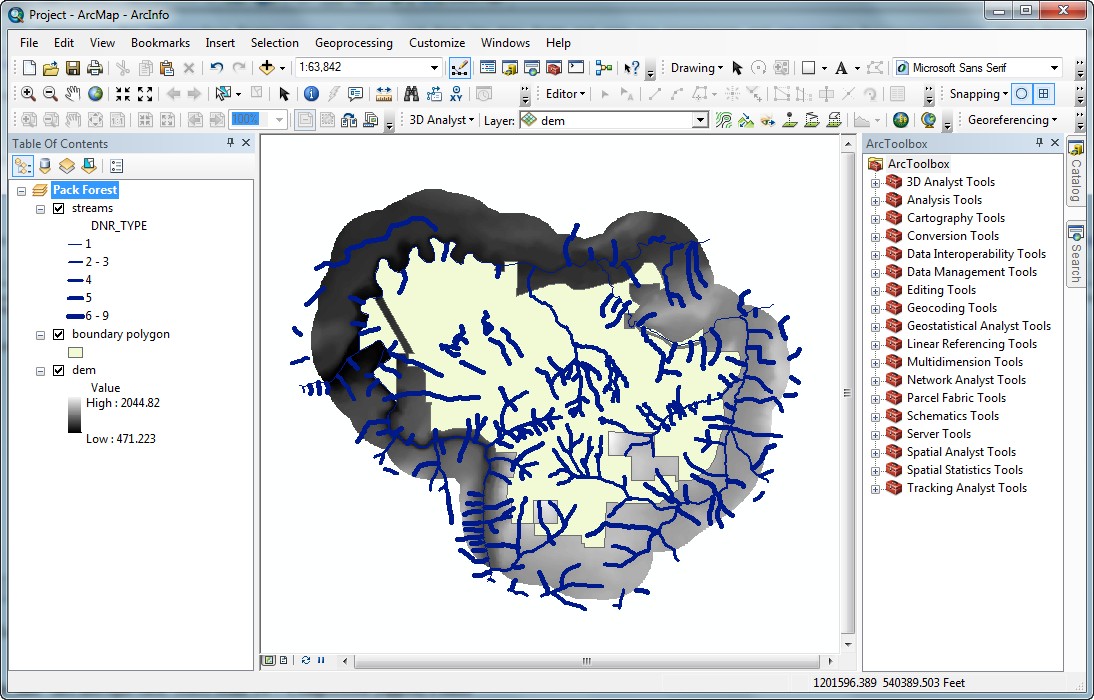Open the 3D Analyst layer dropdown
Image resolution: width=1094 pixels, height=700 pixels.
pyautogui.click(x=700, y=120)
